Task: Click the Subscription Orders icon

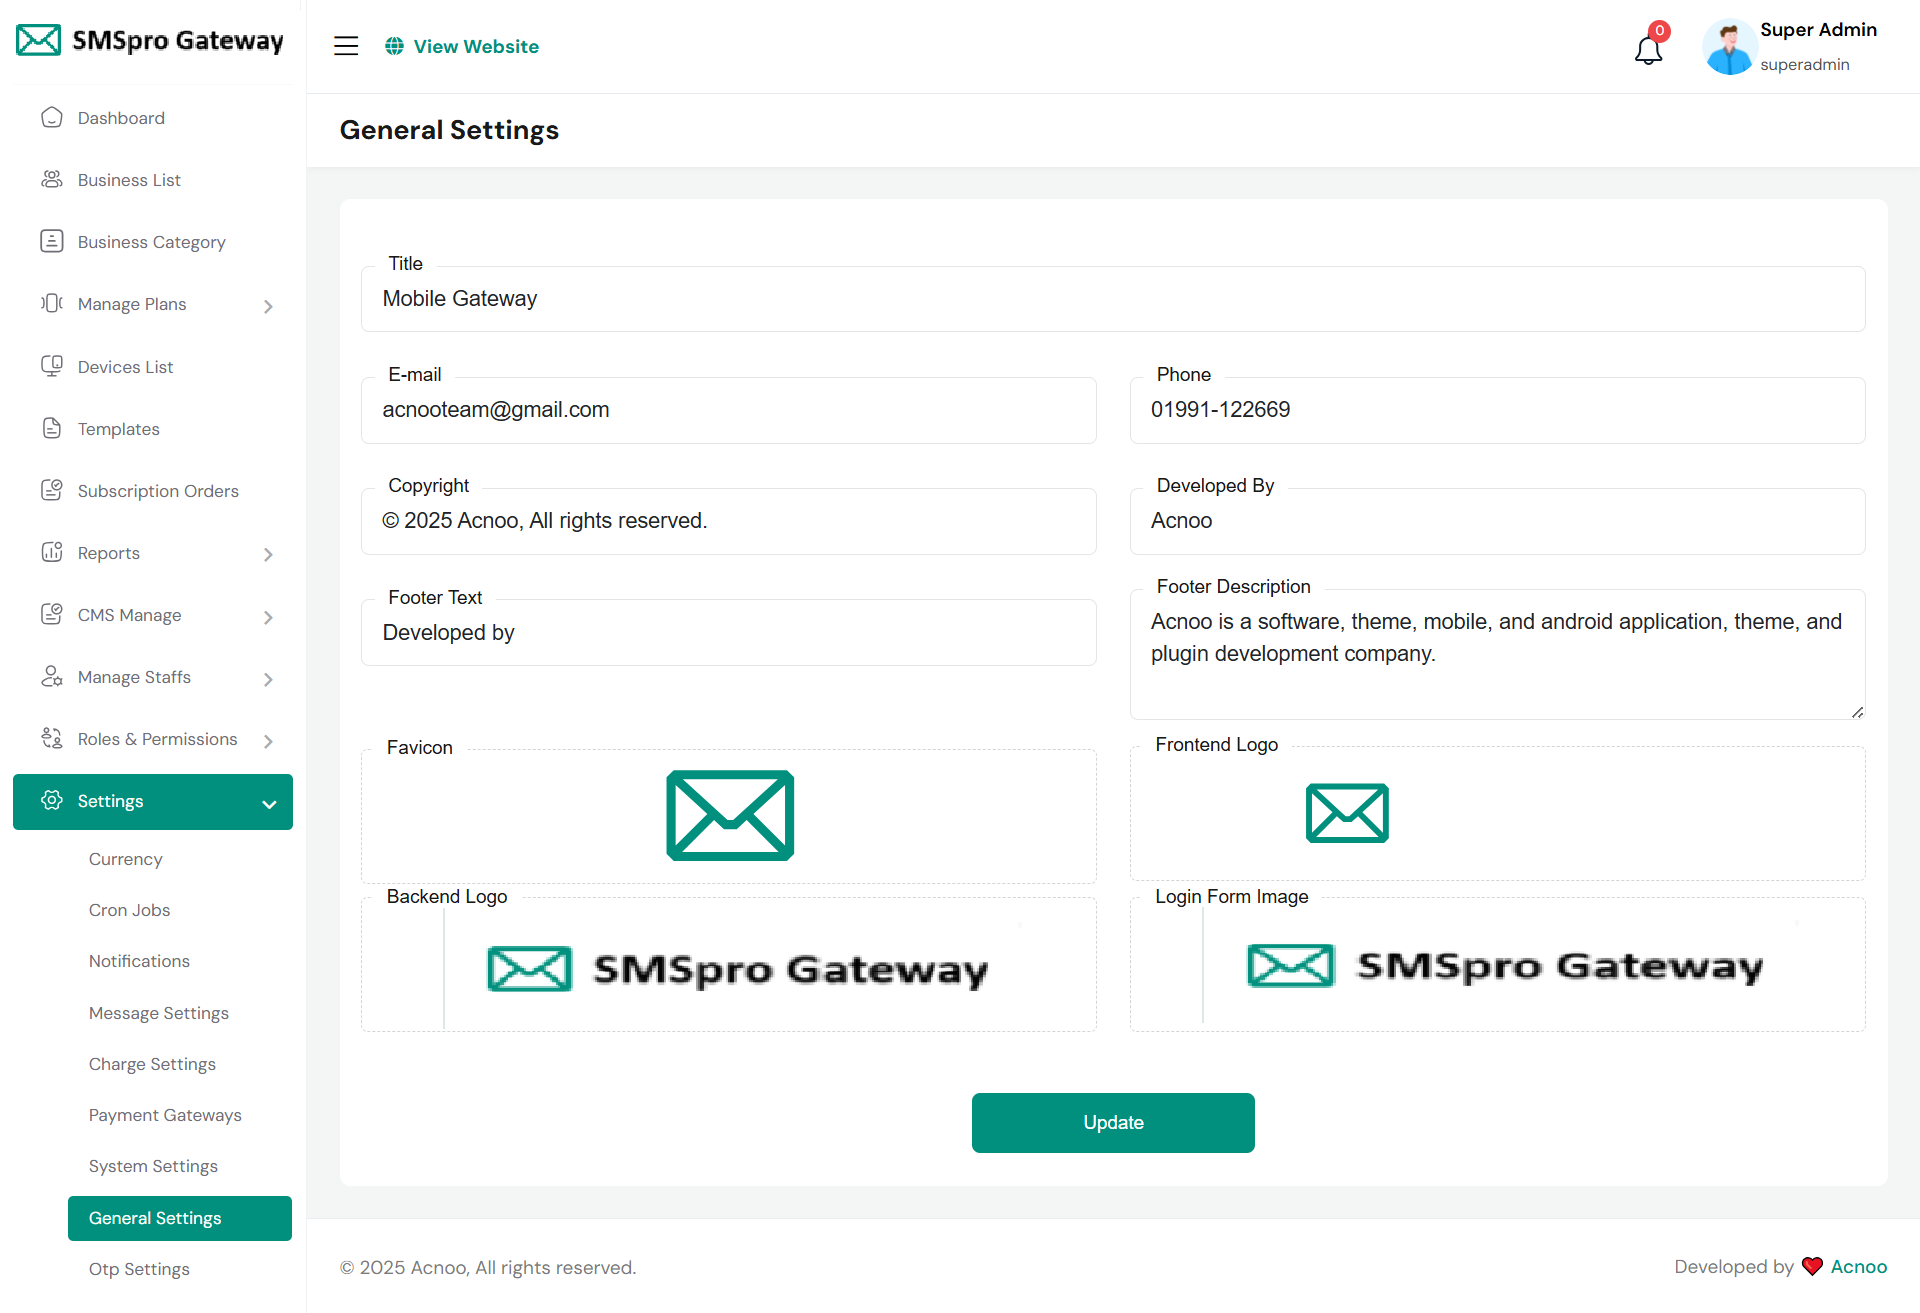Action: tap(52, 491)
